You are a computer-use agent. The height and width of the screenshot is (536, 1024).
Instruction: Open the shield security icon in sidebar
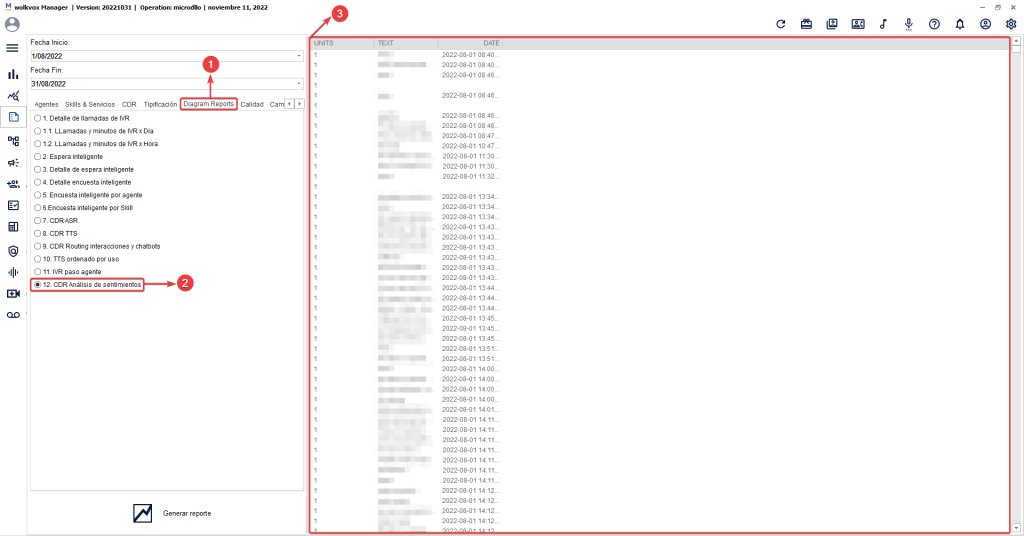tap(13, 251)
